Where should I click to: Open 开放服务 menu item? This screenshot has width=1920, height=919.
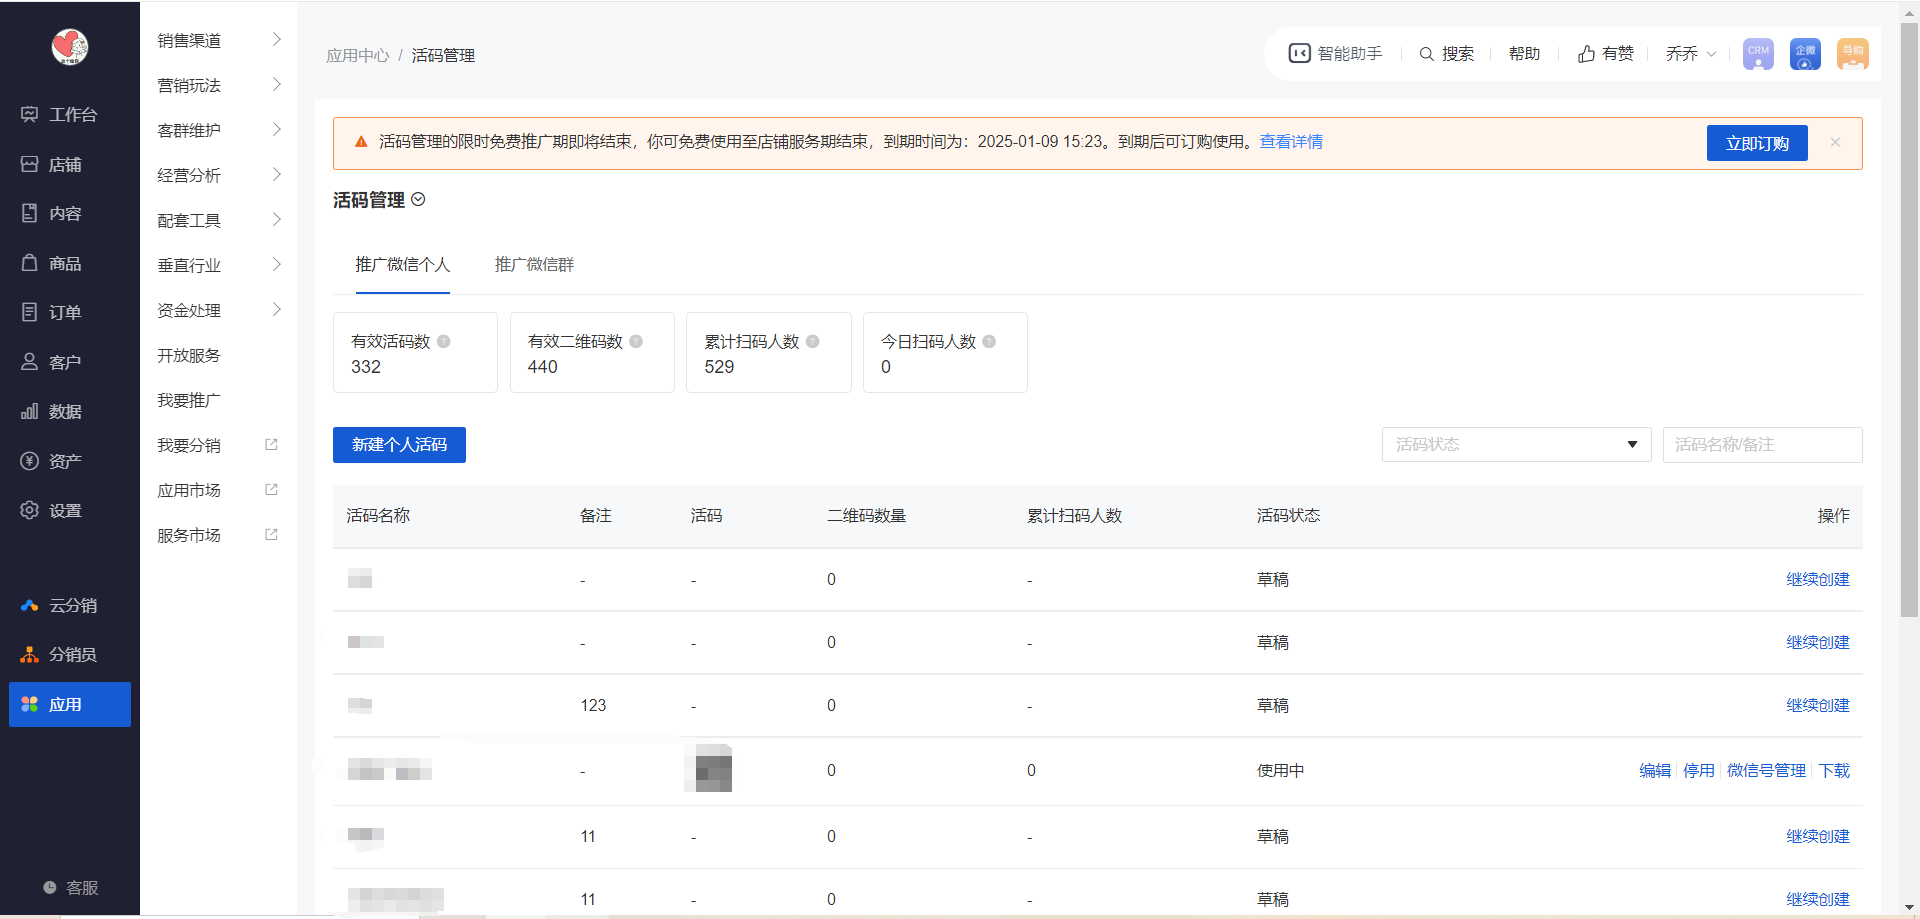(189, 356)
